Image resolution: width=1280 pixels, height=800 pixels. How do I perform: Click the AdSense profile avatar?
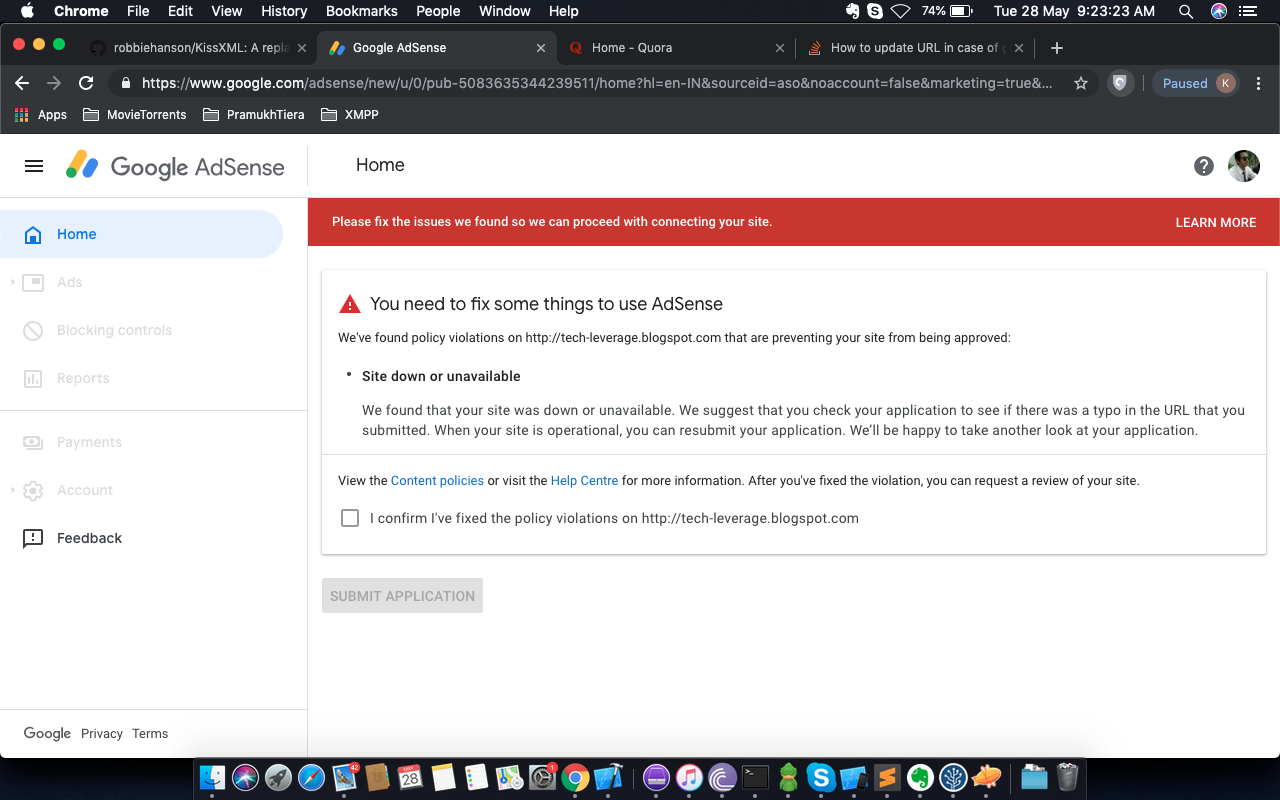point(1243,166)
